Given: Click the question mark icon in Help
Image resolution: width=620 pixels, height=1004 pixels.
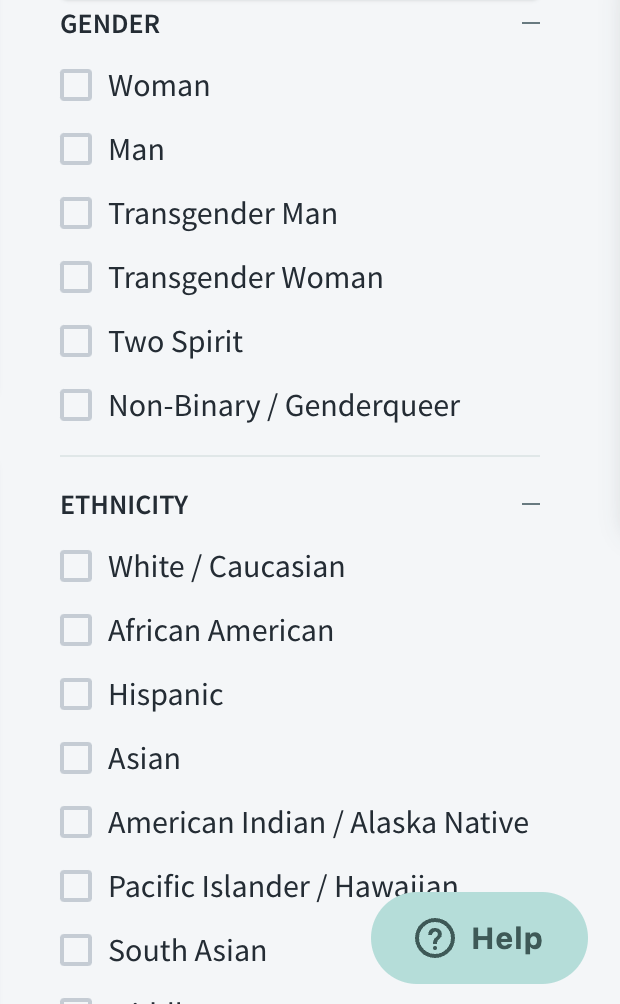Looking at the screenshot, I should click(x=435, y=939).
